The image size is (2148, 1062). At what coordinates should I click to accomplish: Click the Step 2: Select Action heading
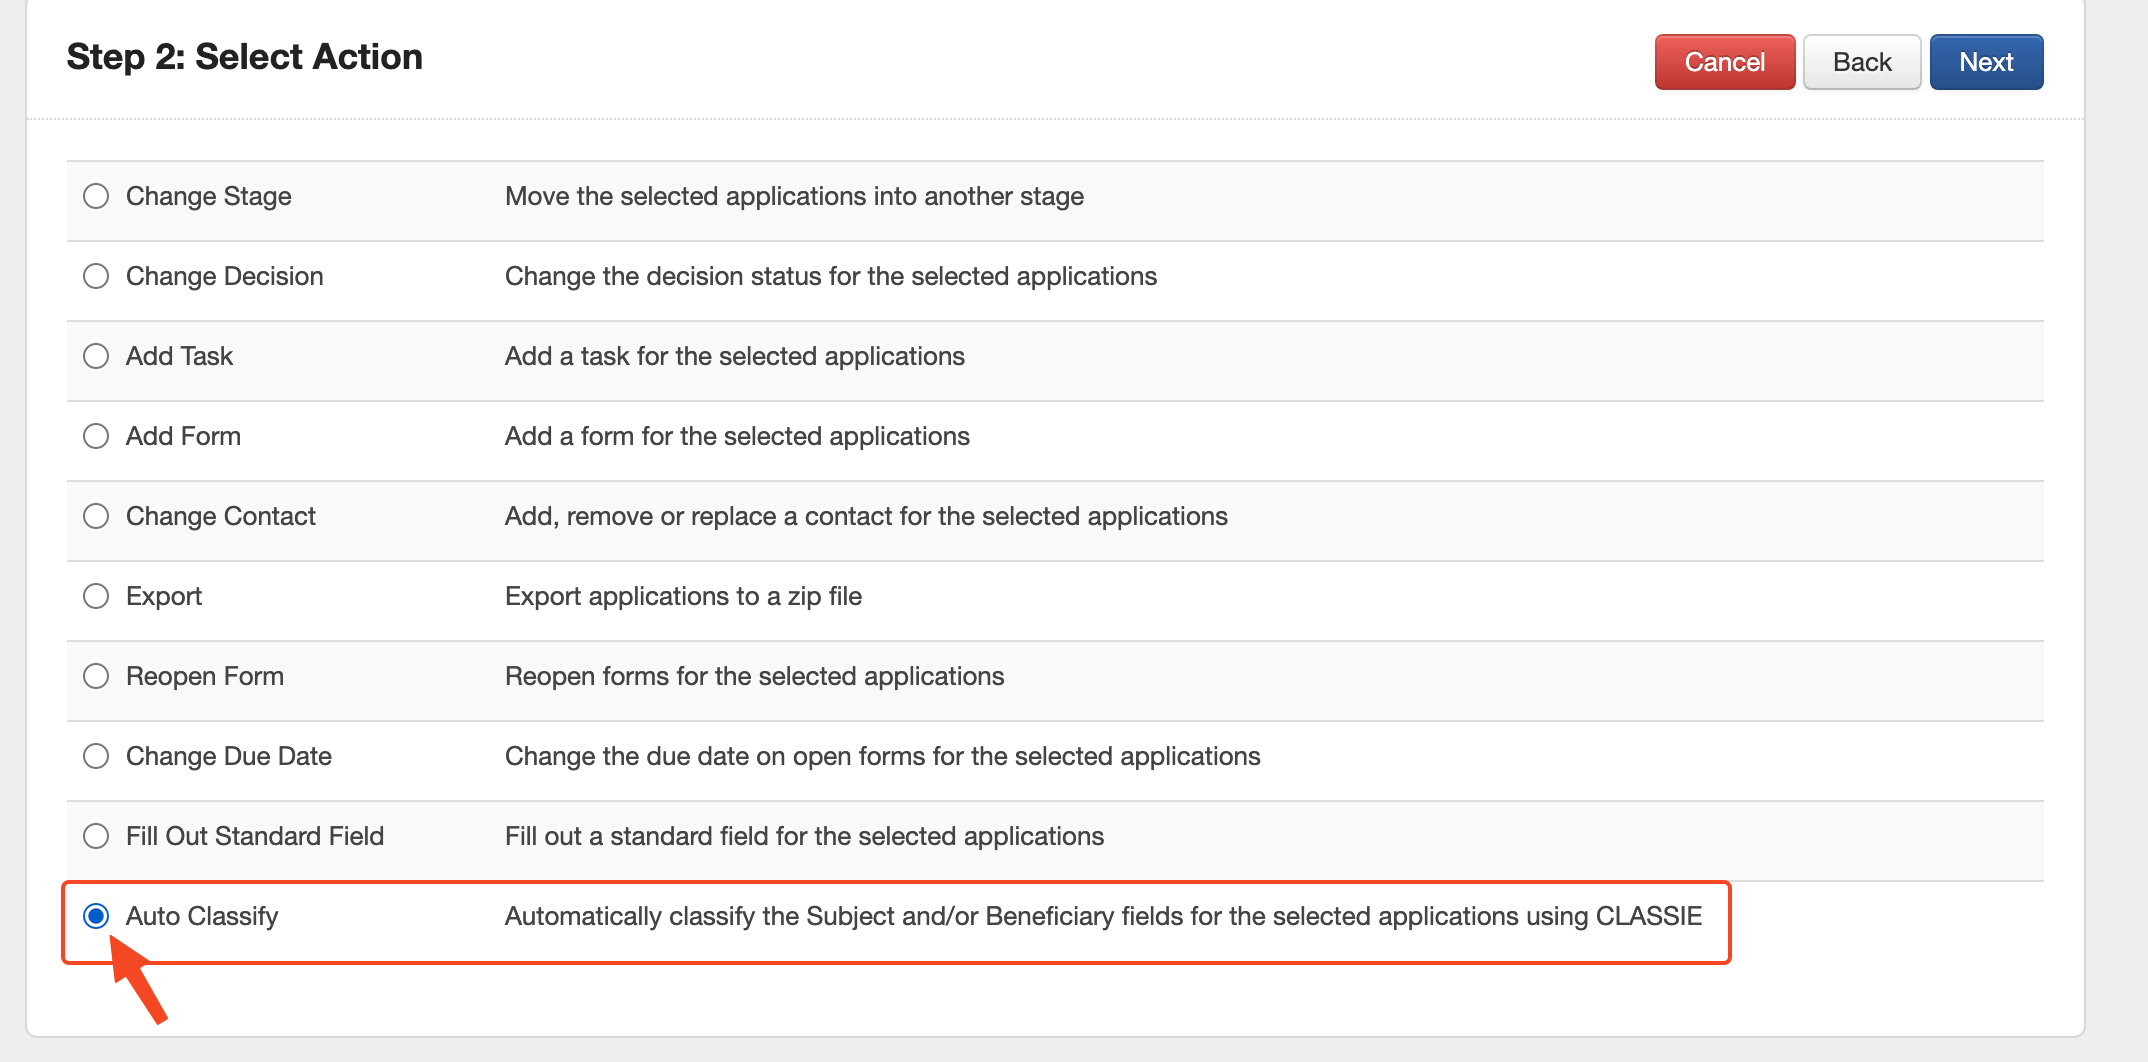click(245, 57)
